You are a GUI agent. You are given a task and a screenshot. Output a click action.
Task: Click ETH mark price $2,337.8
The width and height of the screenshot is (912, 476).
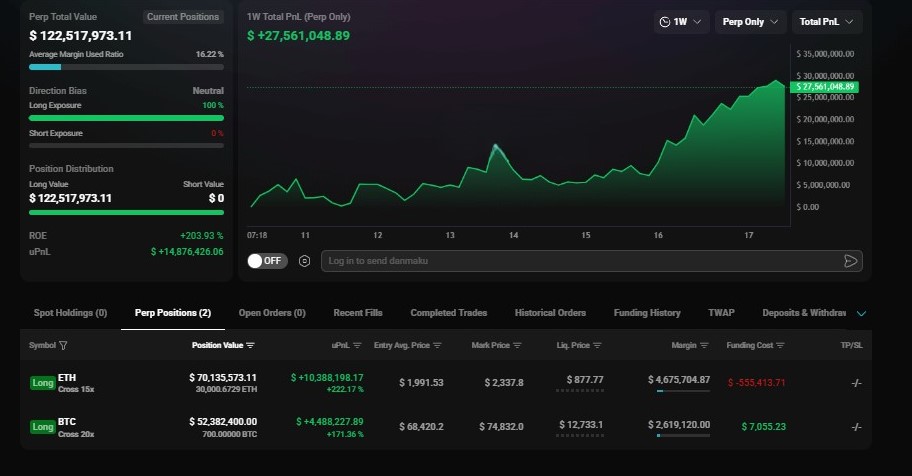[504, 383]
